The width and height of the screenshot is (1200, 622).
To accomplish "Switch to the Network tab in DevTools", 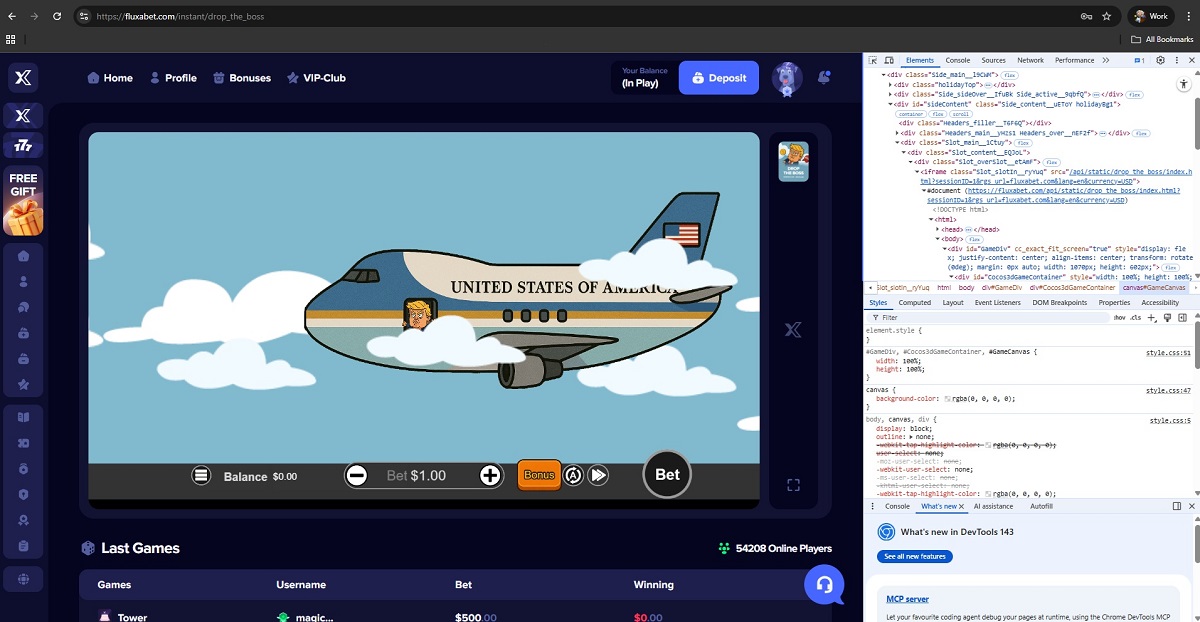I will (x=1030, y=60).
